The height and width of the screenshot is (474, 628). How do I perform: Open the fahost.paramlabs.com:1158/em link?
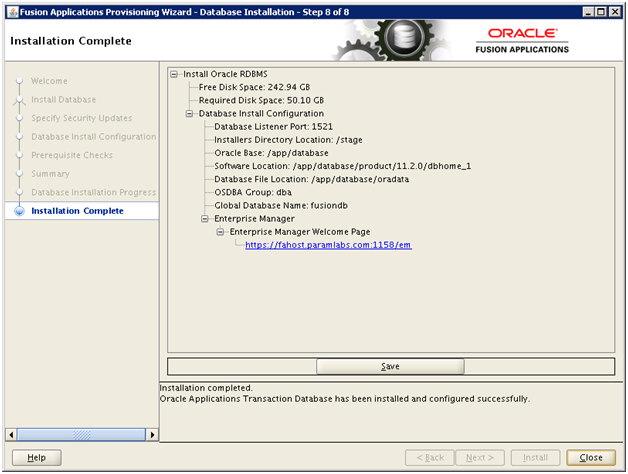328,245
